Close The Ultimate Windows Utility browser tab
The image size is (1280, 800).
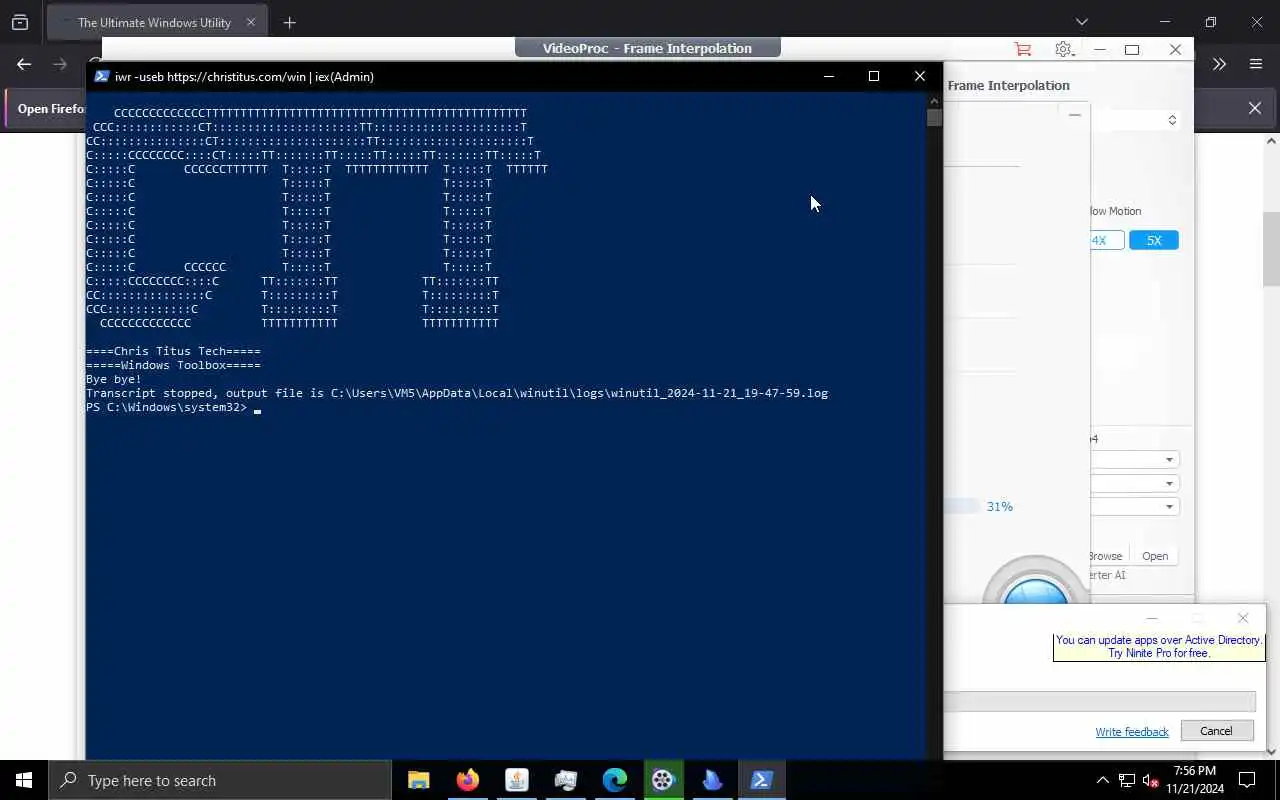click(x=251, y=22)
